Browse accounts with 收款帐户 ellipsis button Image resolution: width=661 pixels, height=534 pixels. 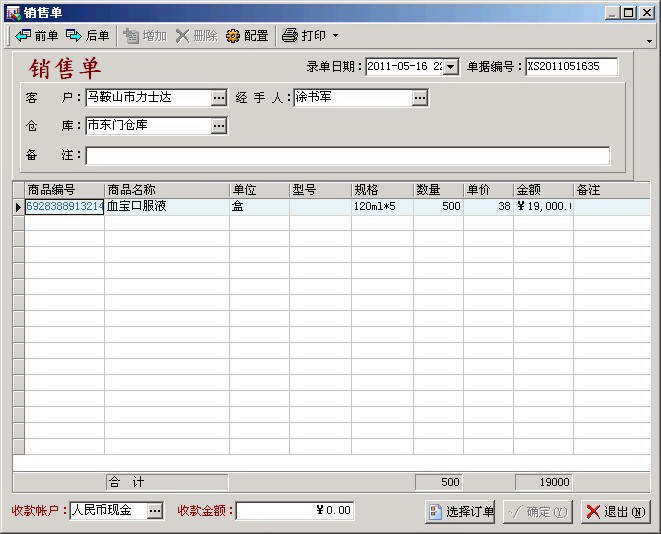click(x=155, y=511)
